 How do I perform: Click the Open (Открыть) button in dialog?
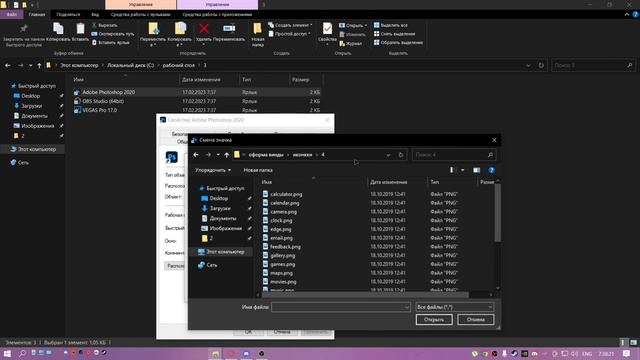point(434,320)
